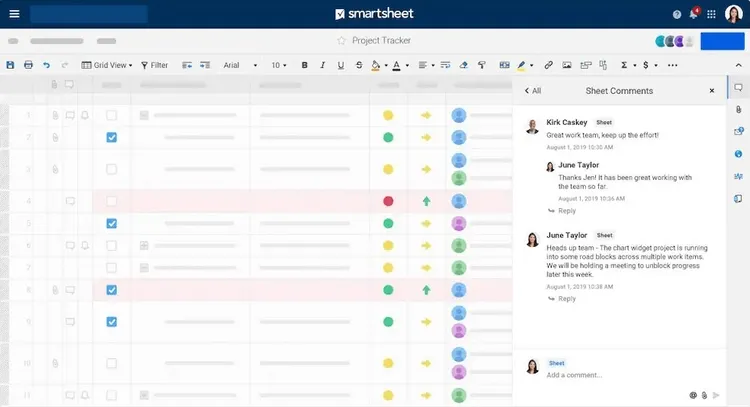Collapse the toolbar with the up chevron

pos(739,65)
